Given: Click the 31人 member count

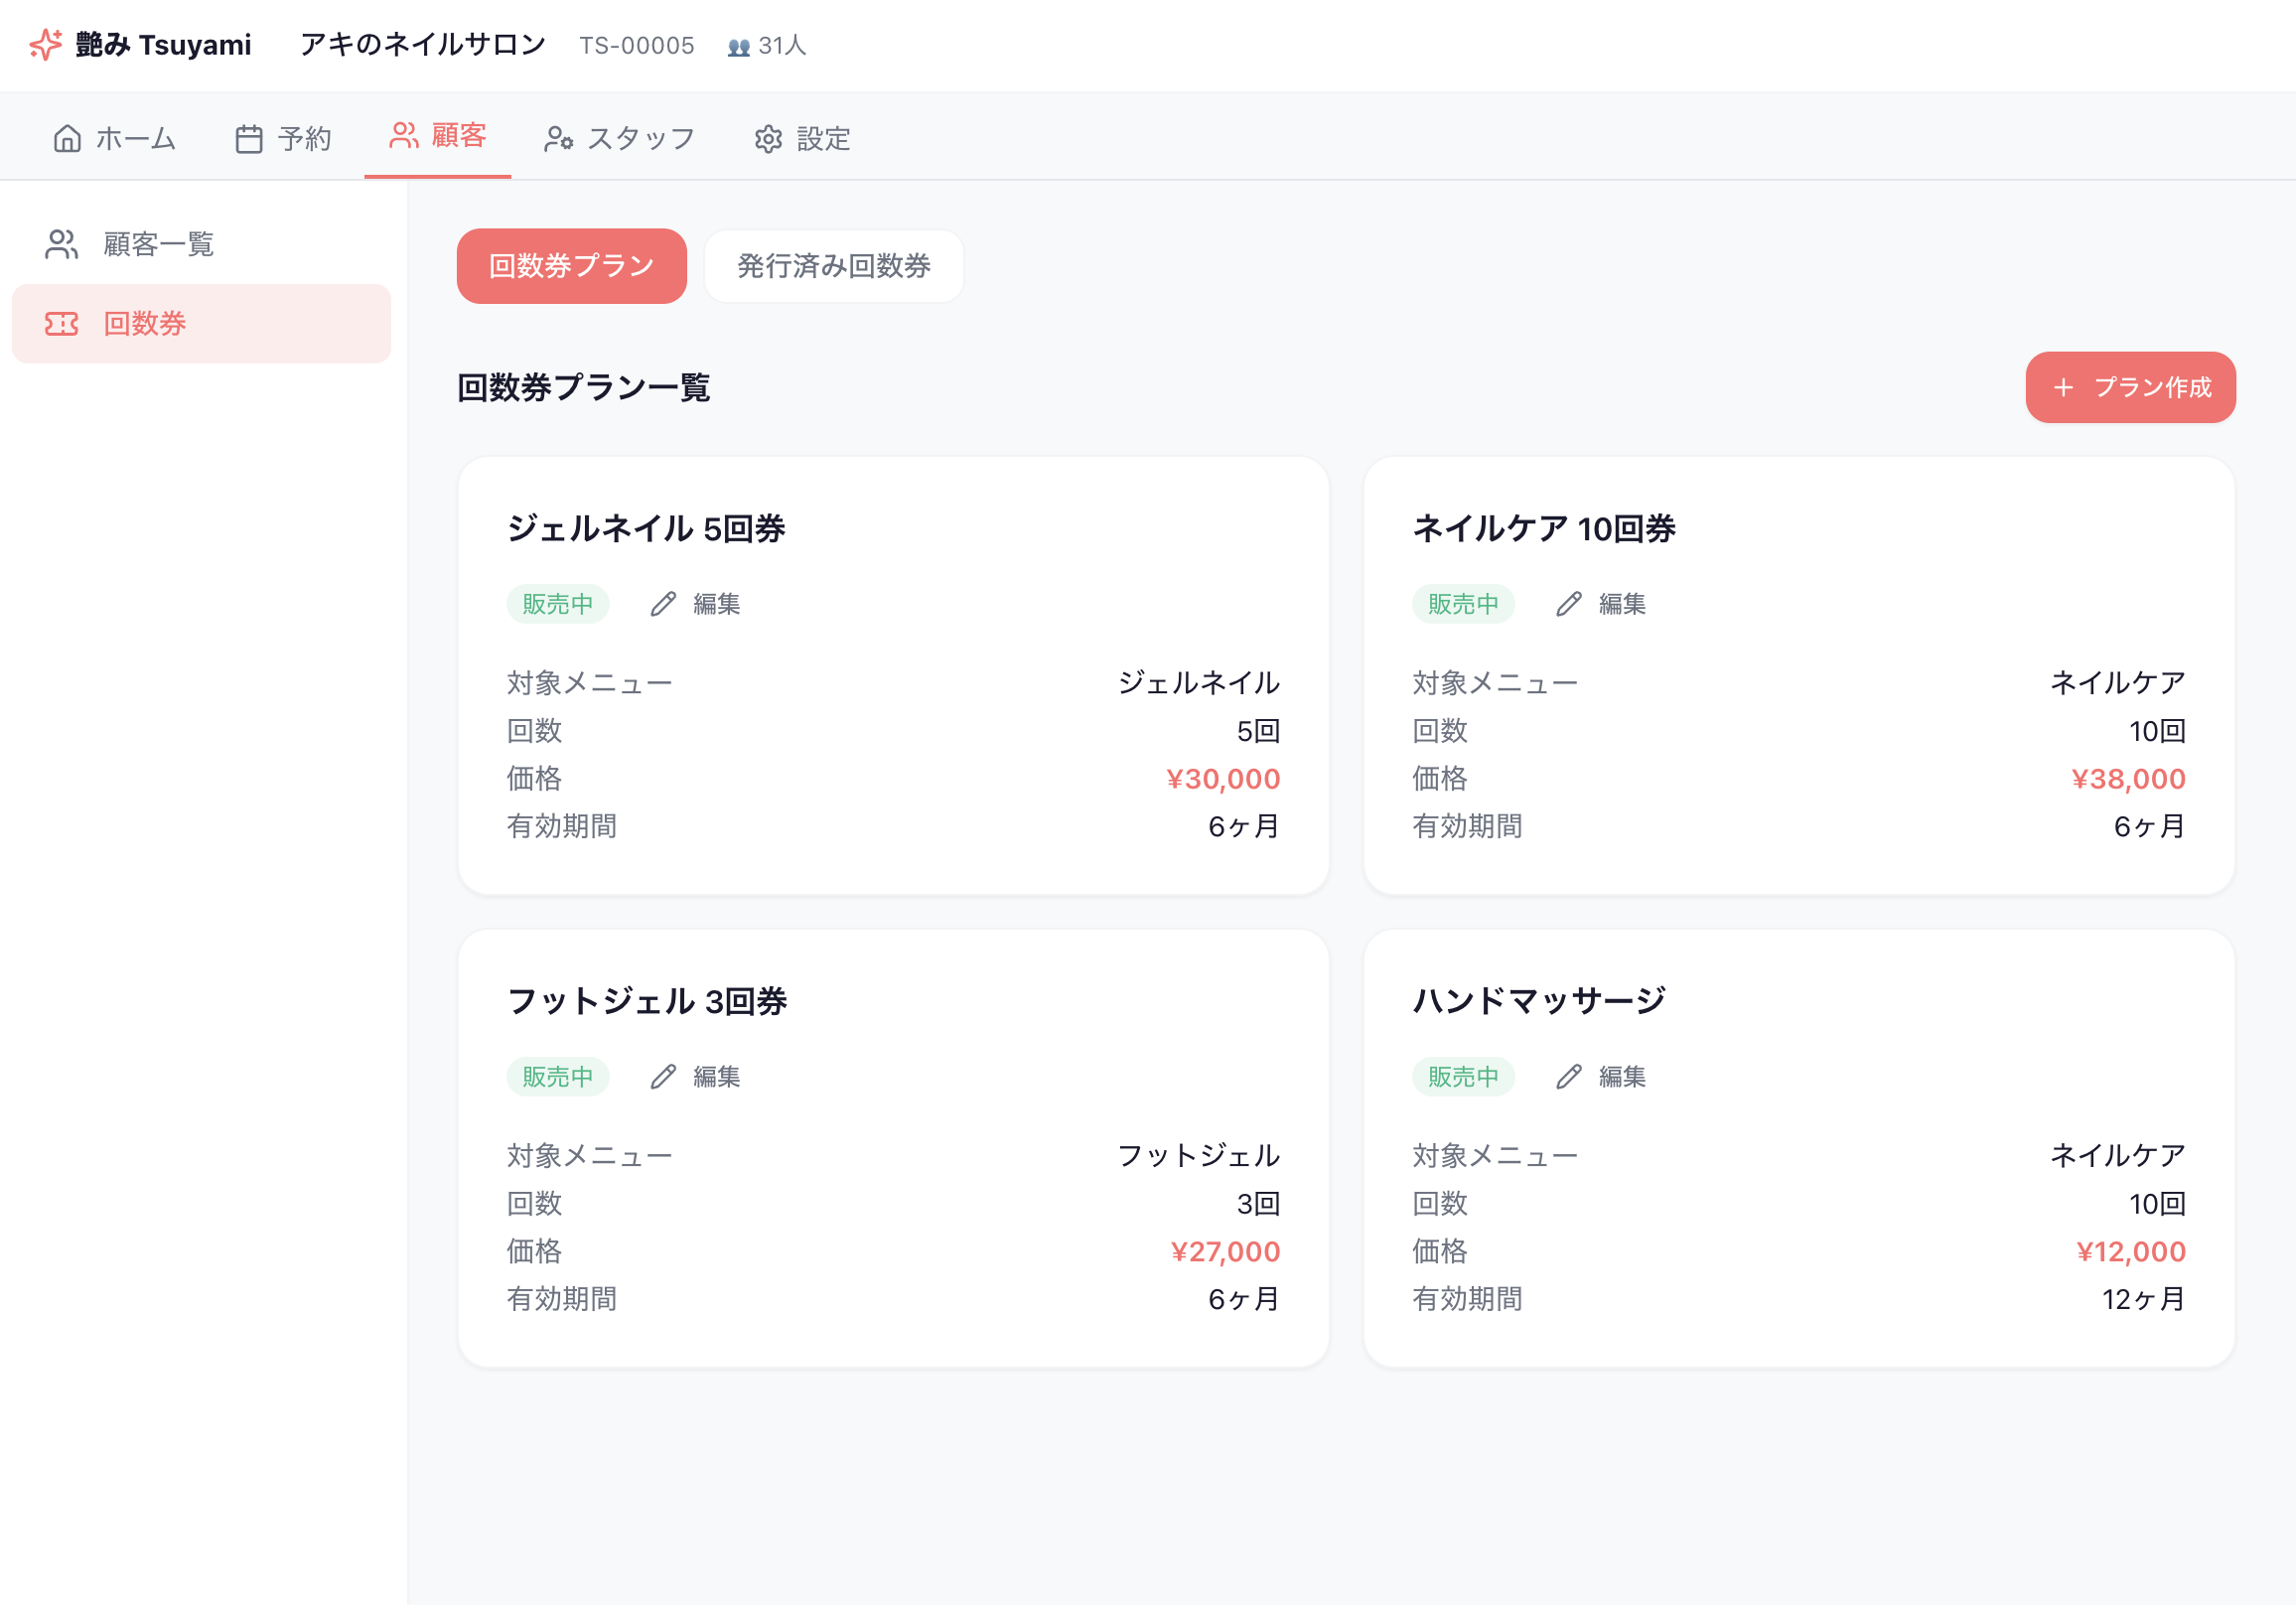Looking at the screenshot, I should click(x=782, y=46).
